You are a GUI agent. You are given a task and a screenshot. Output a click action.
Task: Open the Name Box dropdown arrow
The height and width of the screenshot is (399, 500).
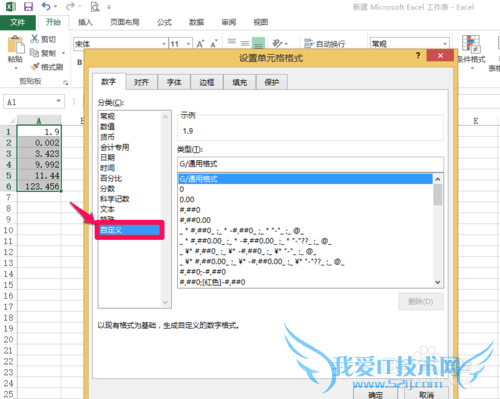58,101
